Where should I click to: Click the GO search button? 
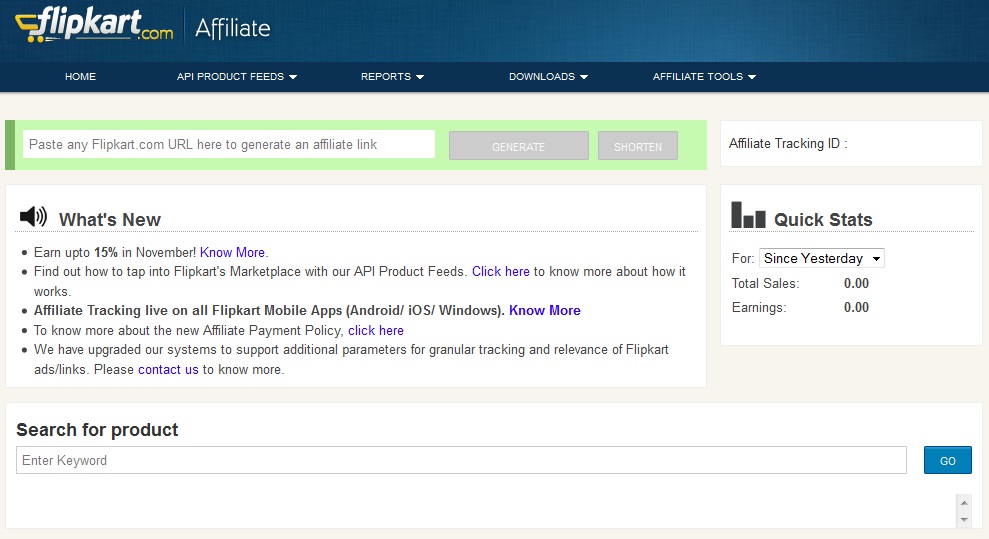[947, 460]
